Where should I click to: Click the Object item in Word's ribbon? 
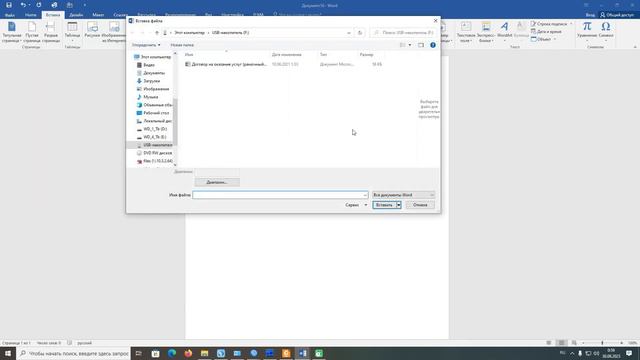(541, 39)
